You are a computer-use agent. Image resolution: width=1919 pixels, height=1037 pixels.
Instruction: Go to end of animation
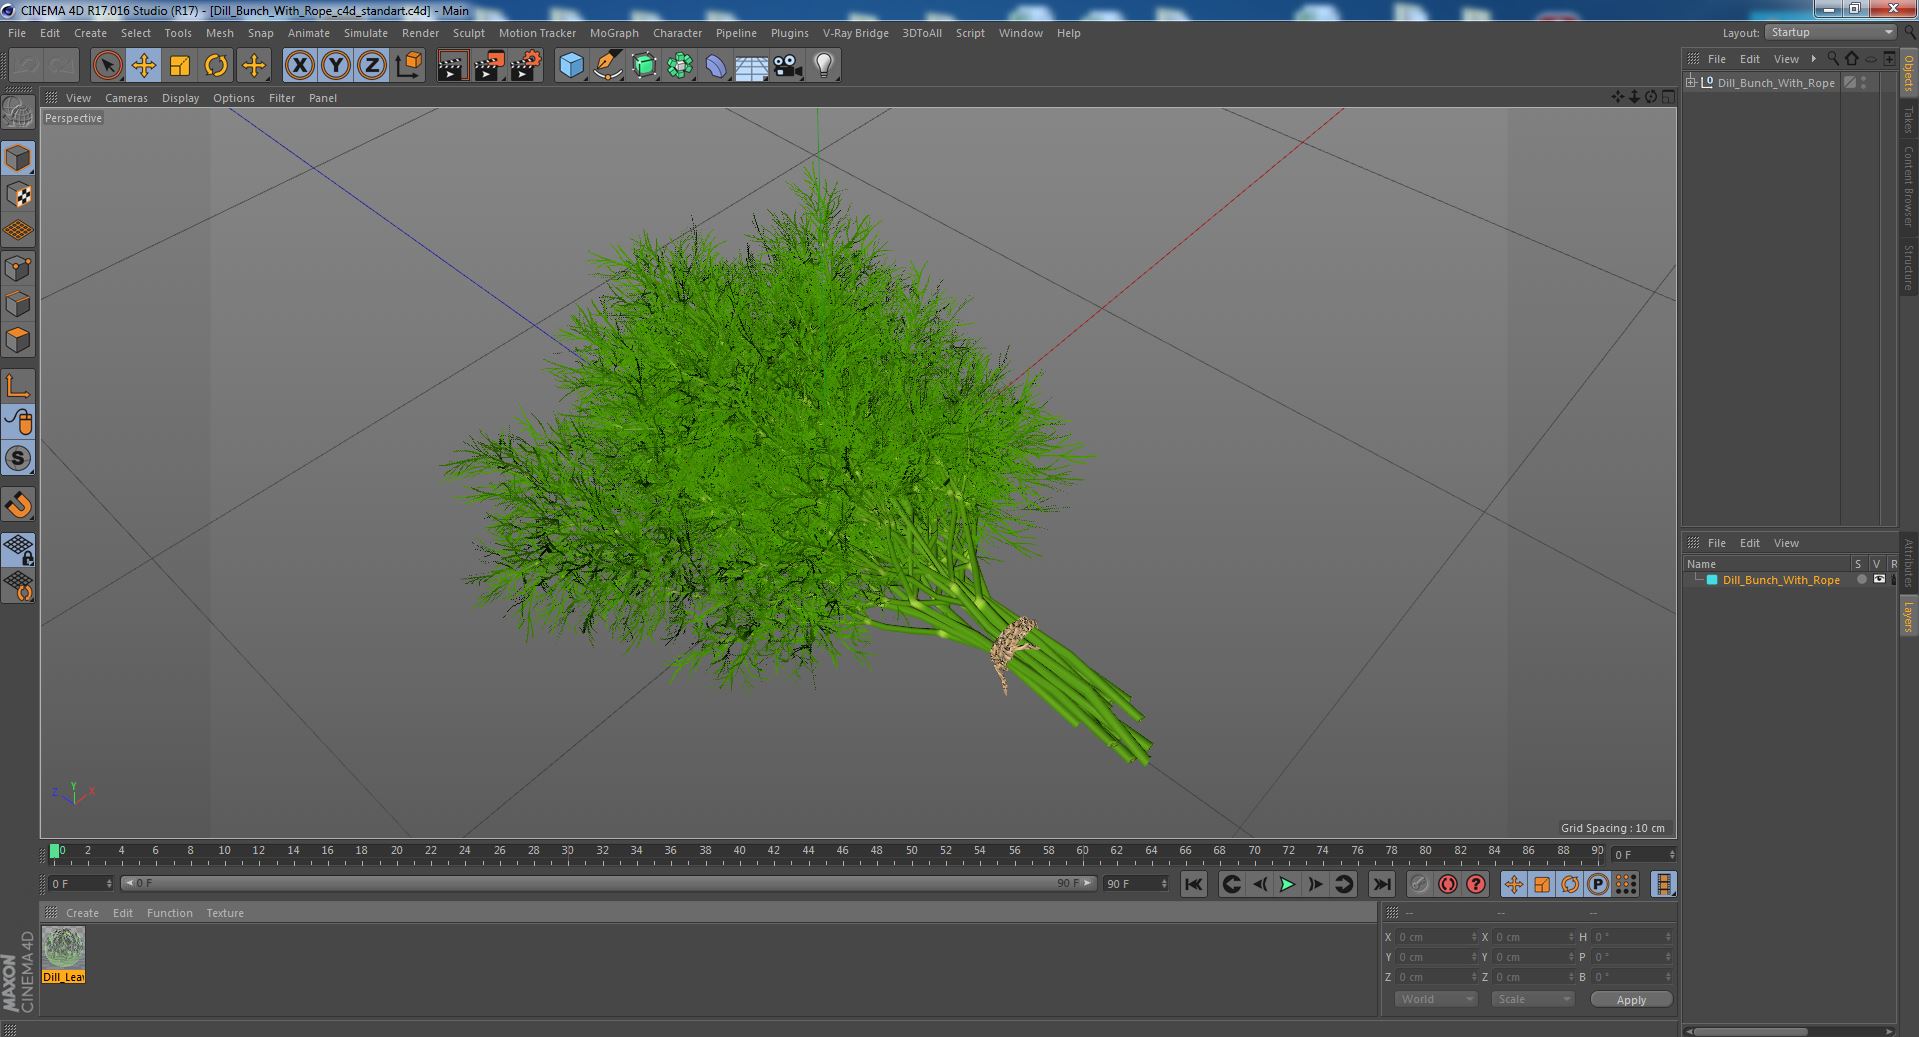(x=1381, y=884)
